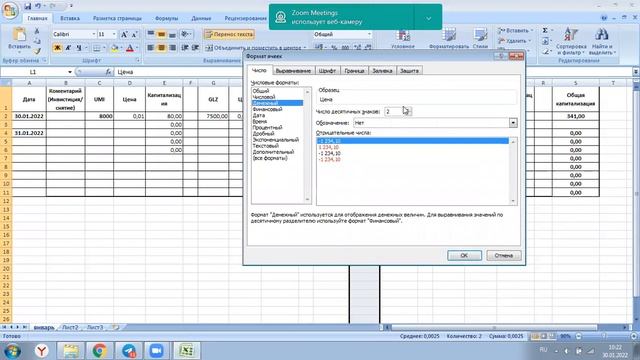Align text to top of cell
Screen dimensions: 640x360
click(151, 34)
